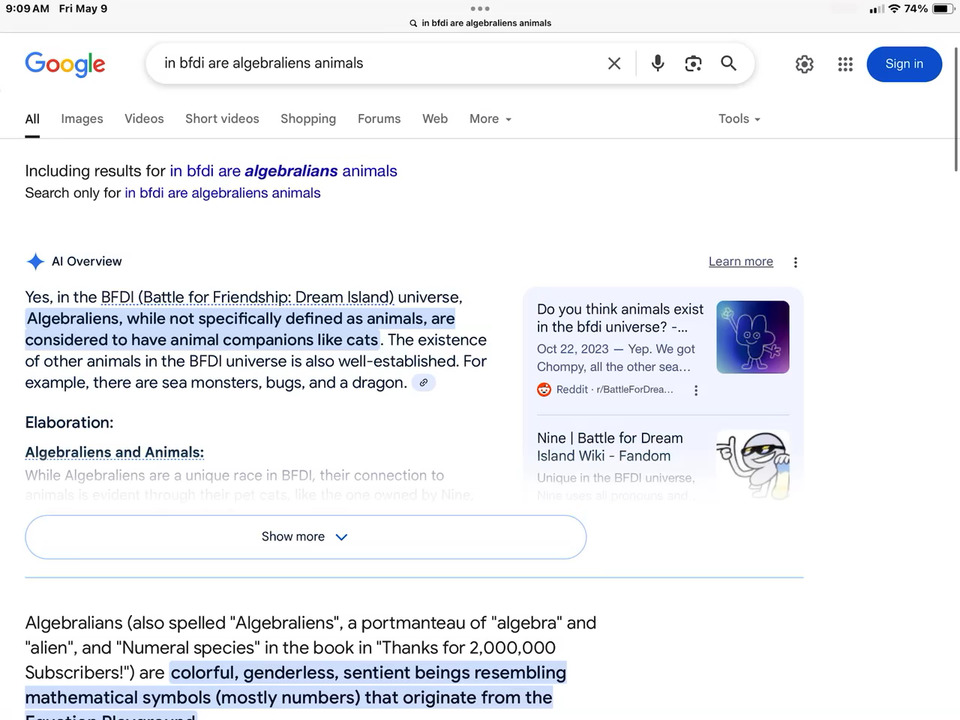Open Google apps grid icon
Screen dimensions: 960x720
[x=846, y=64]
